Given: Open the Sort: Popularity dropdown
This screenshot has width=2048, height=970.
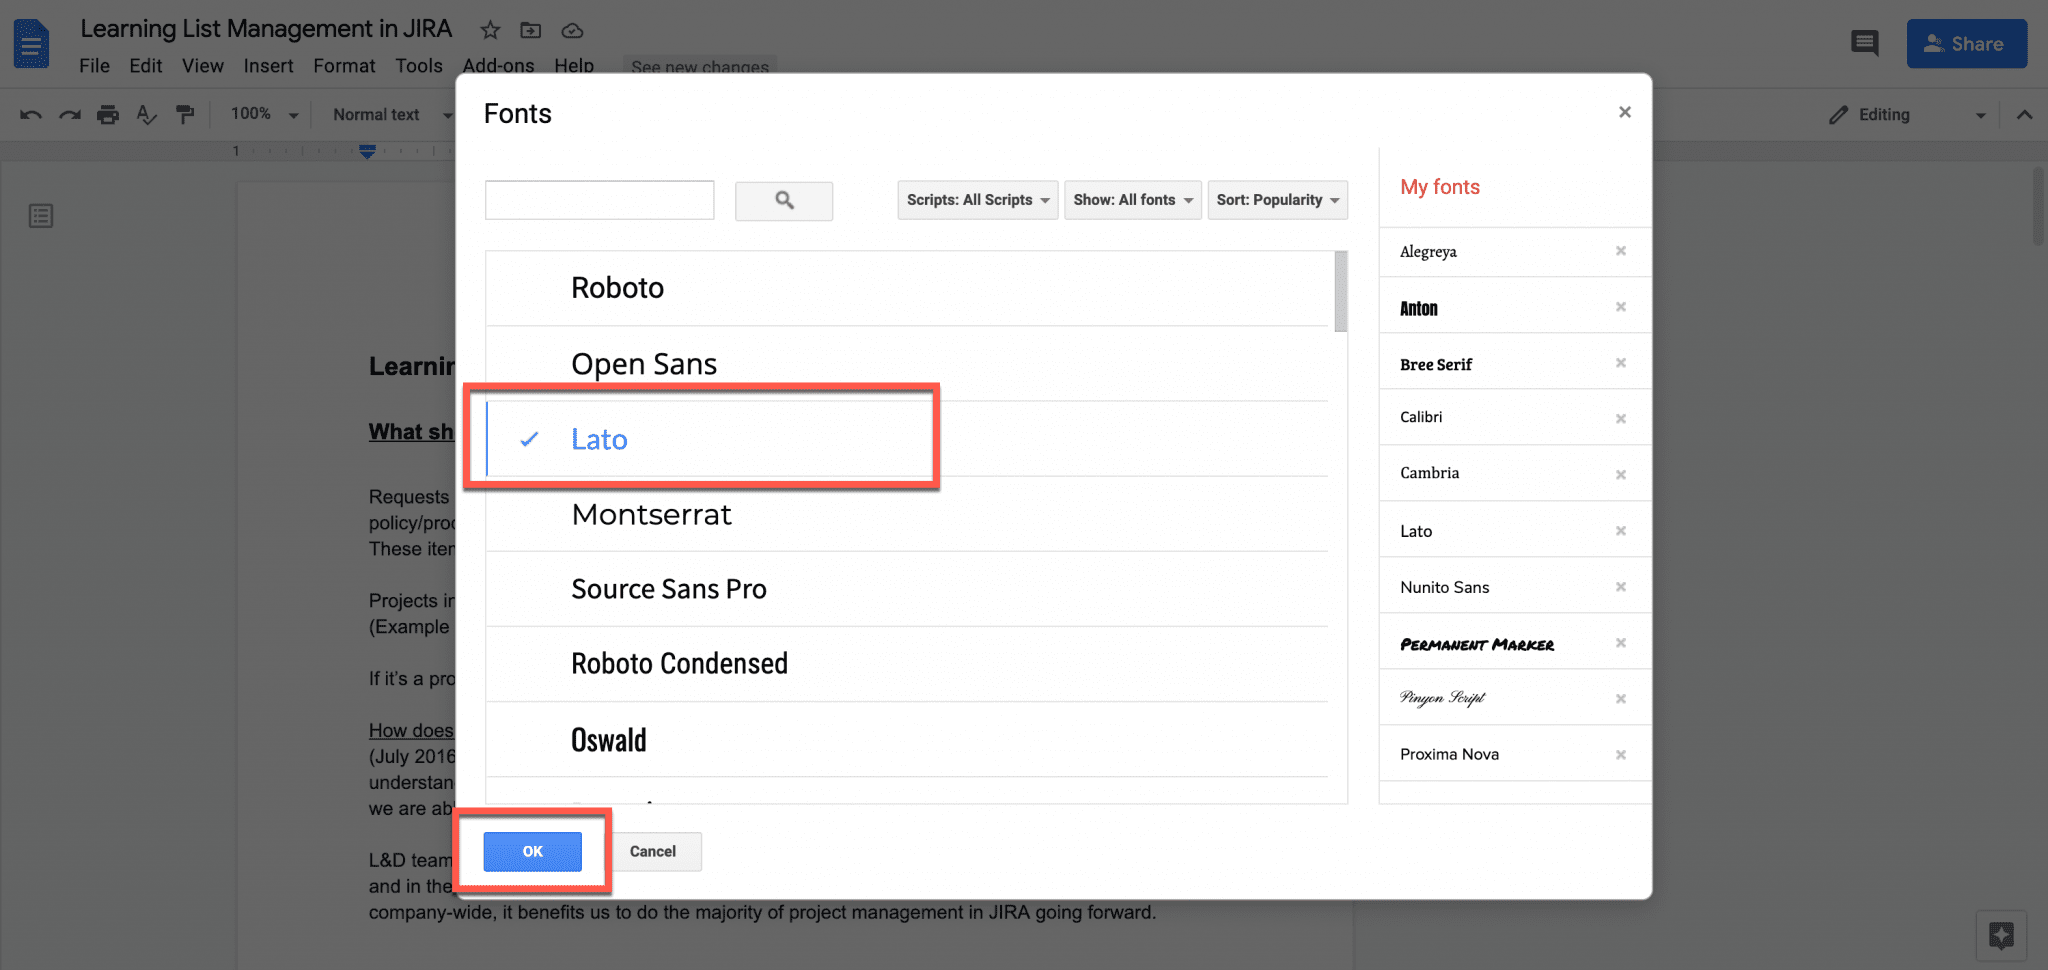Looking at the screenshot, I should pyautogui.click(x=1277, y=200).
